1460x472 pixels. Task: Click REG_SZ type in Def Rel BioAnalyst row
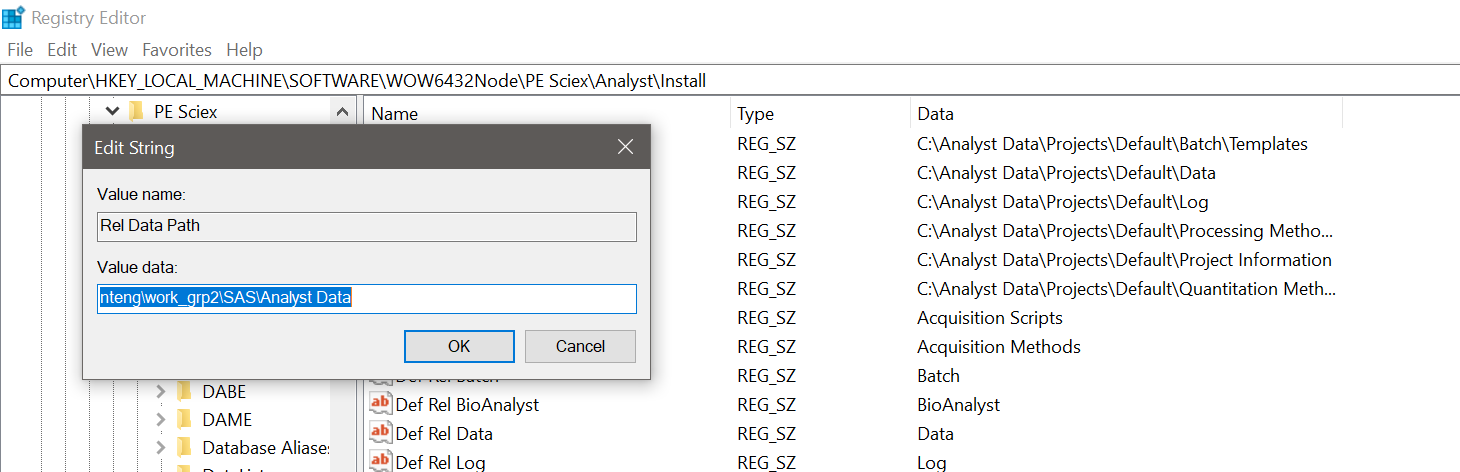tap(766, 405)
